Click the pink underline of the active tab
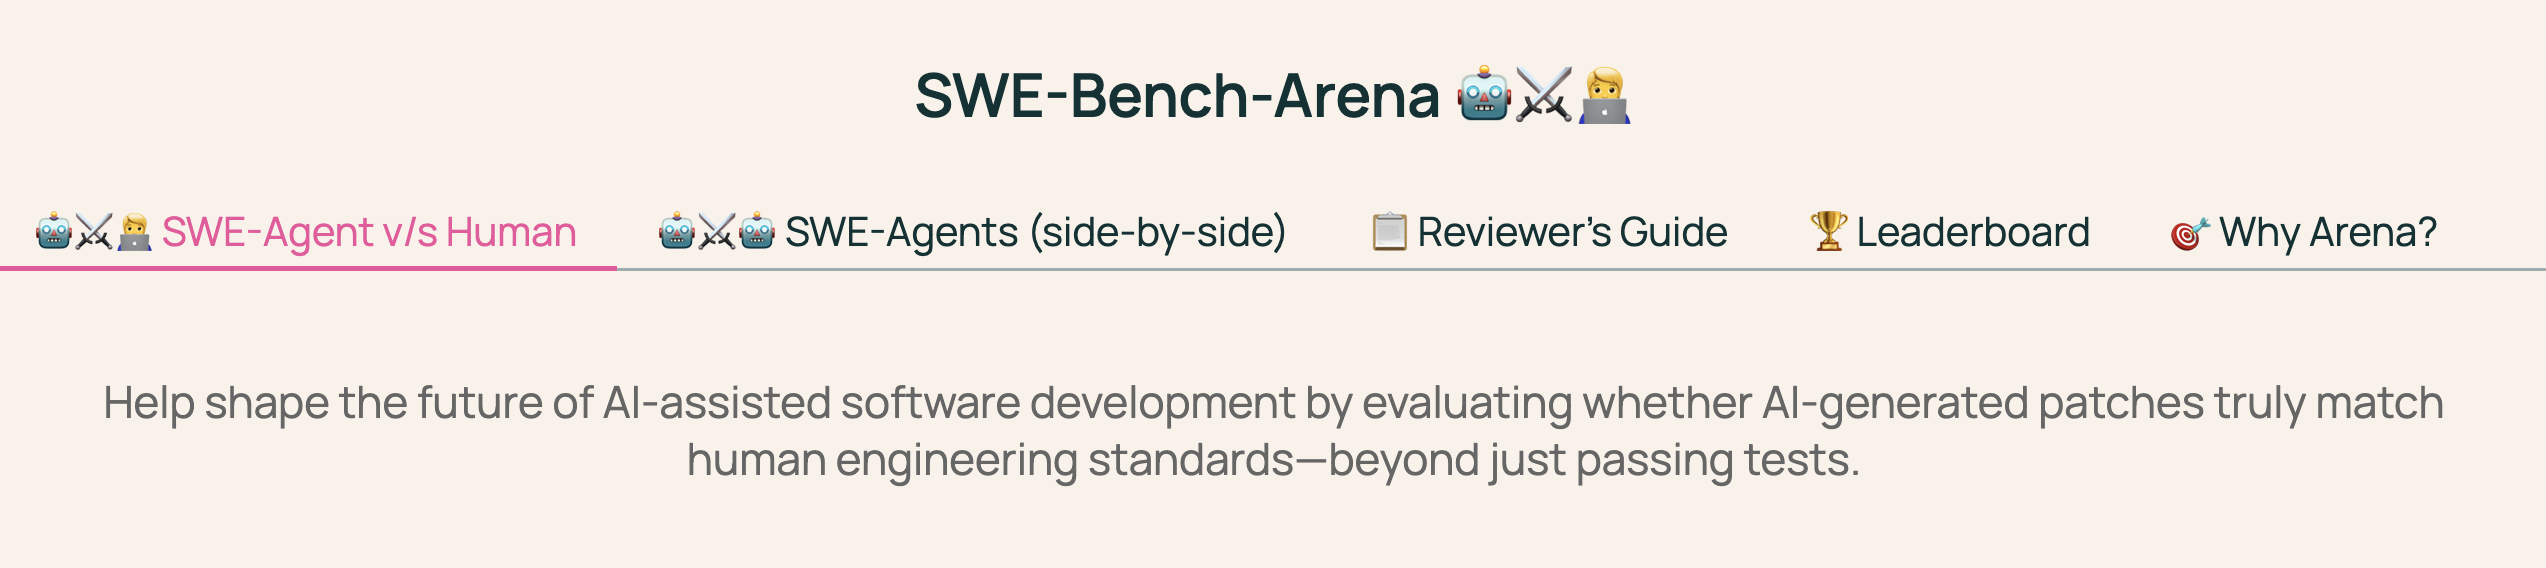This screenshot has height=568, width=2546. (308, 268)
